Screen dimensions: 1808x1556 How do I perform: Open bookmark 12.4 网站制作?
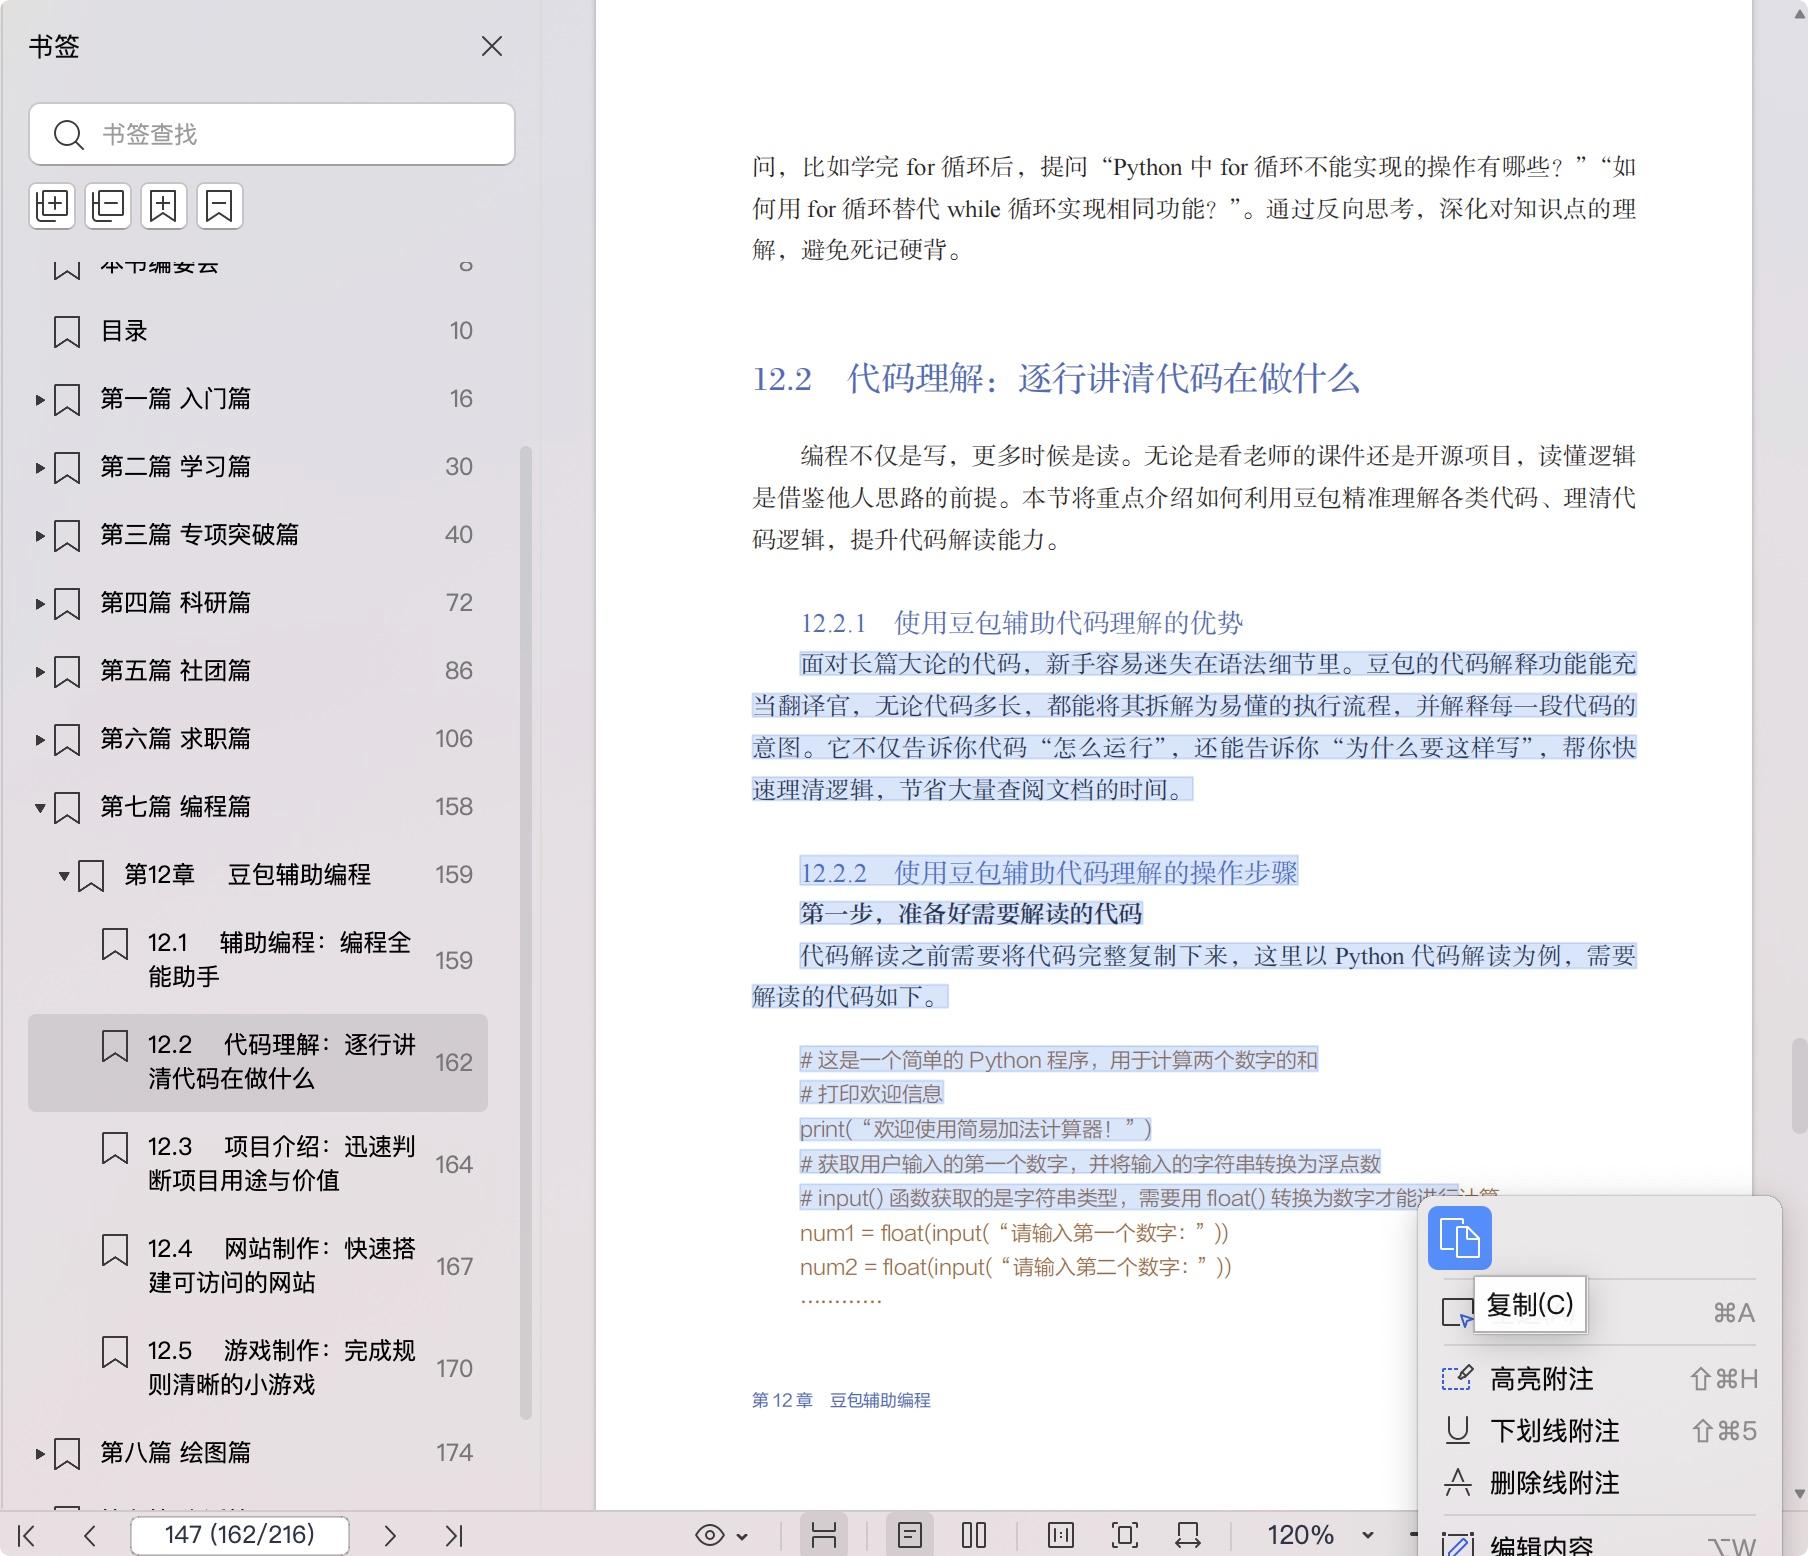(x=260, y=1266)
